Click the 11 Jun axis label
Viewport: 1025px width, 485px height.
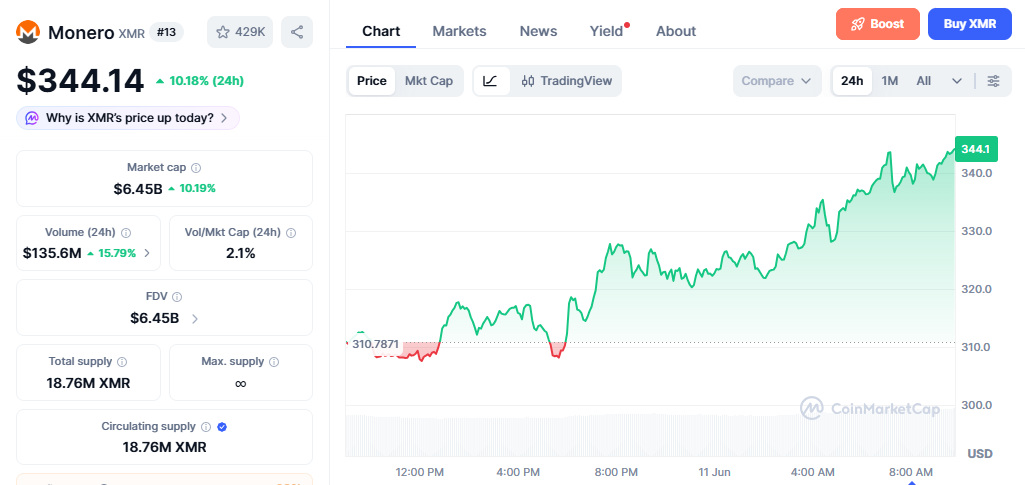[x=714, y=472]
